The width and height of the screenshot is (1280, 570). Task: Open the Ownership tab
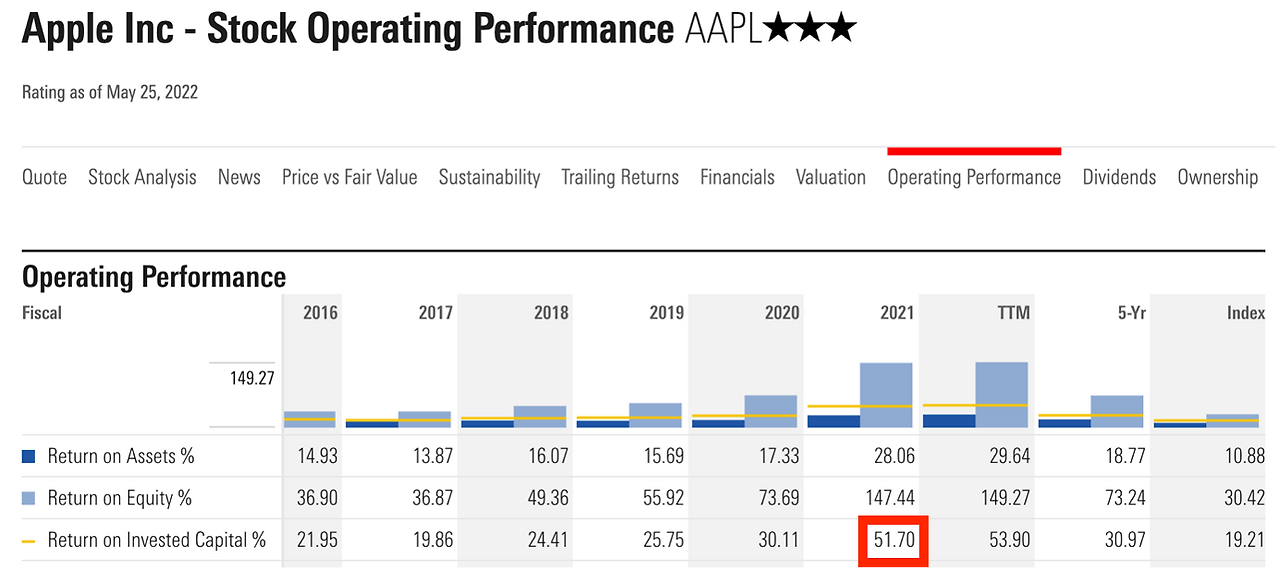coord(1217,177)
